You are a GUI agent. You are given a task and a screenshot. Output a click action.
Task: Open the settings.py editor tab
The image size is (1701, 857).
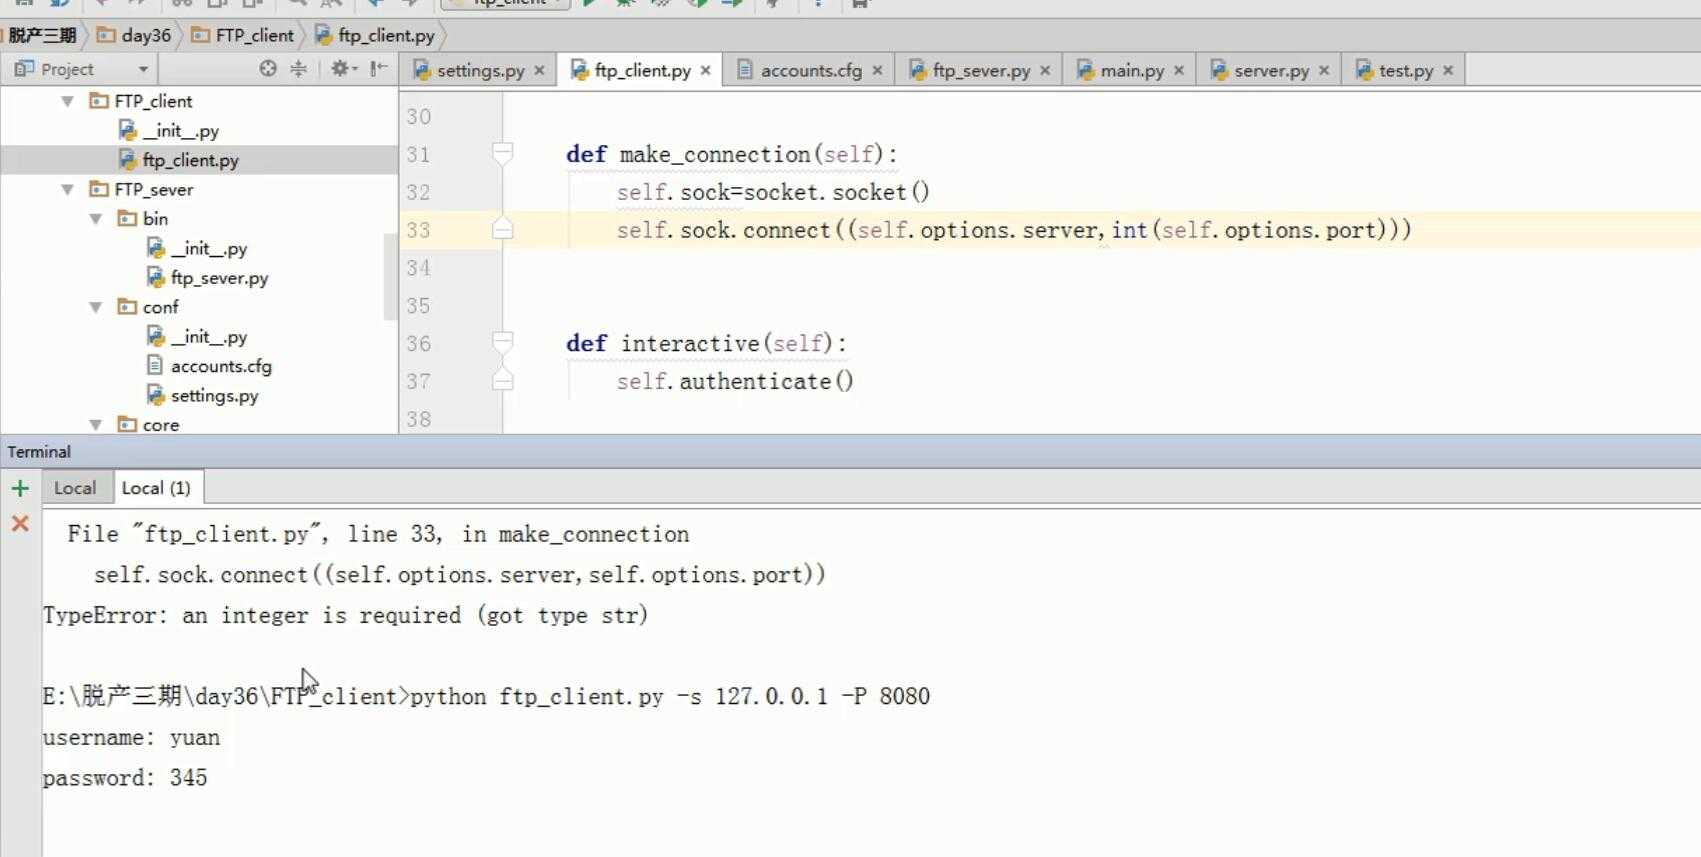coord(480,70)
